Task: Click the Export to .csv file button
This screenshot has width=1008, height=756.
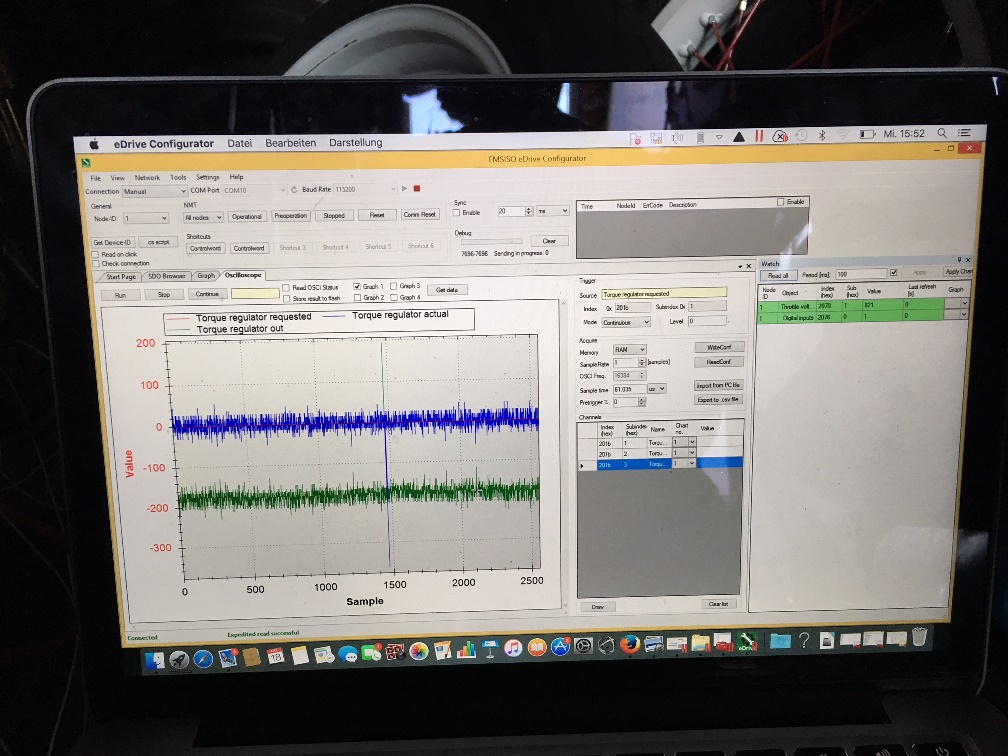Action: [x=718, y=399]
